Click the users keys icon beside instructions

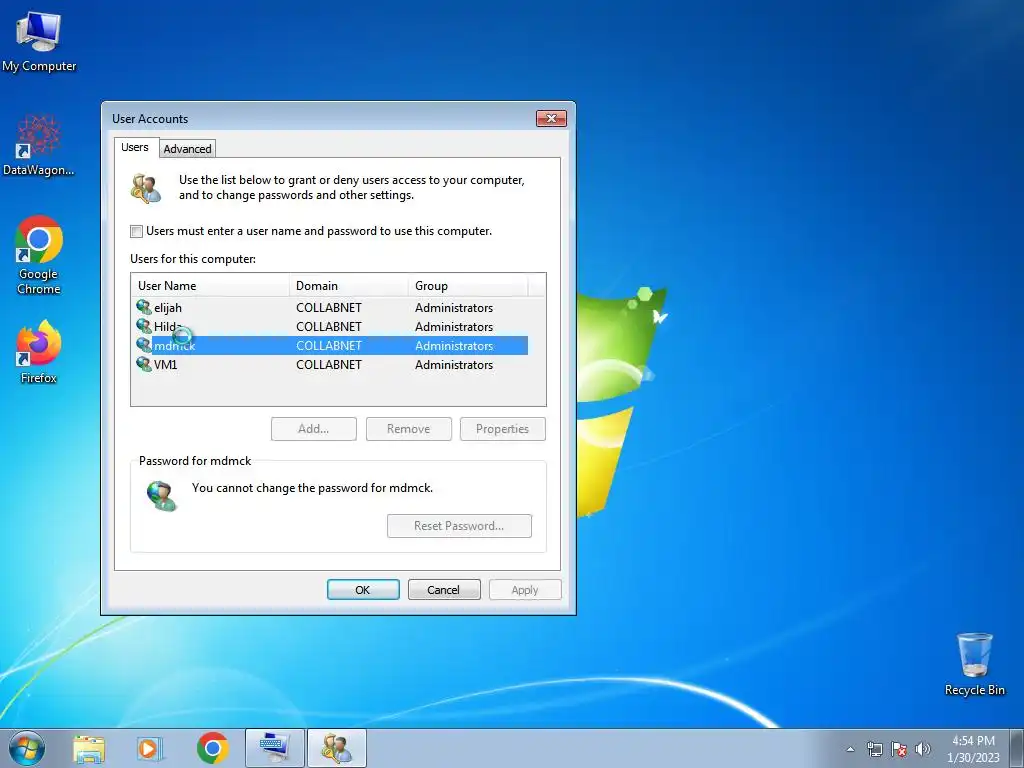click(x=146, y=189)
